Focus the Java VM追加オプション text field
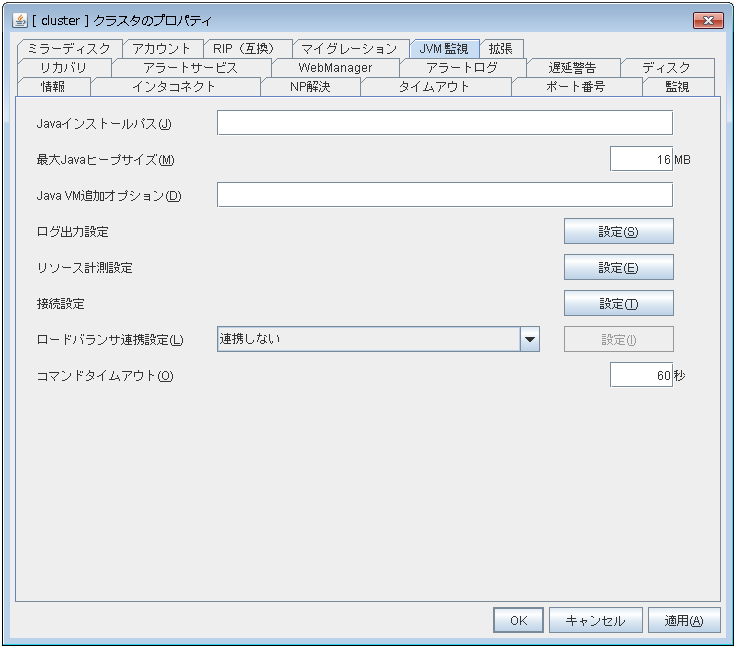This screenshot has width=736, height=648. point(444,195)
